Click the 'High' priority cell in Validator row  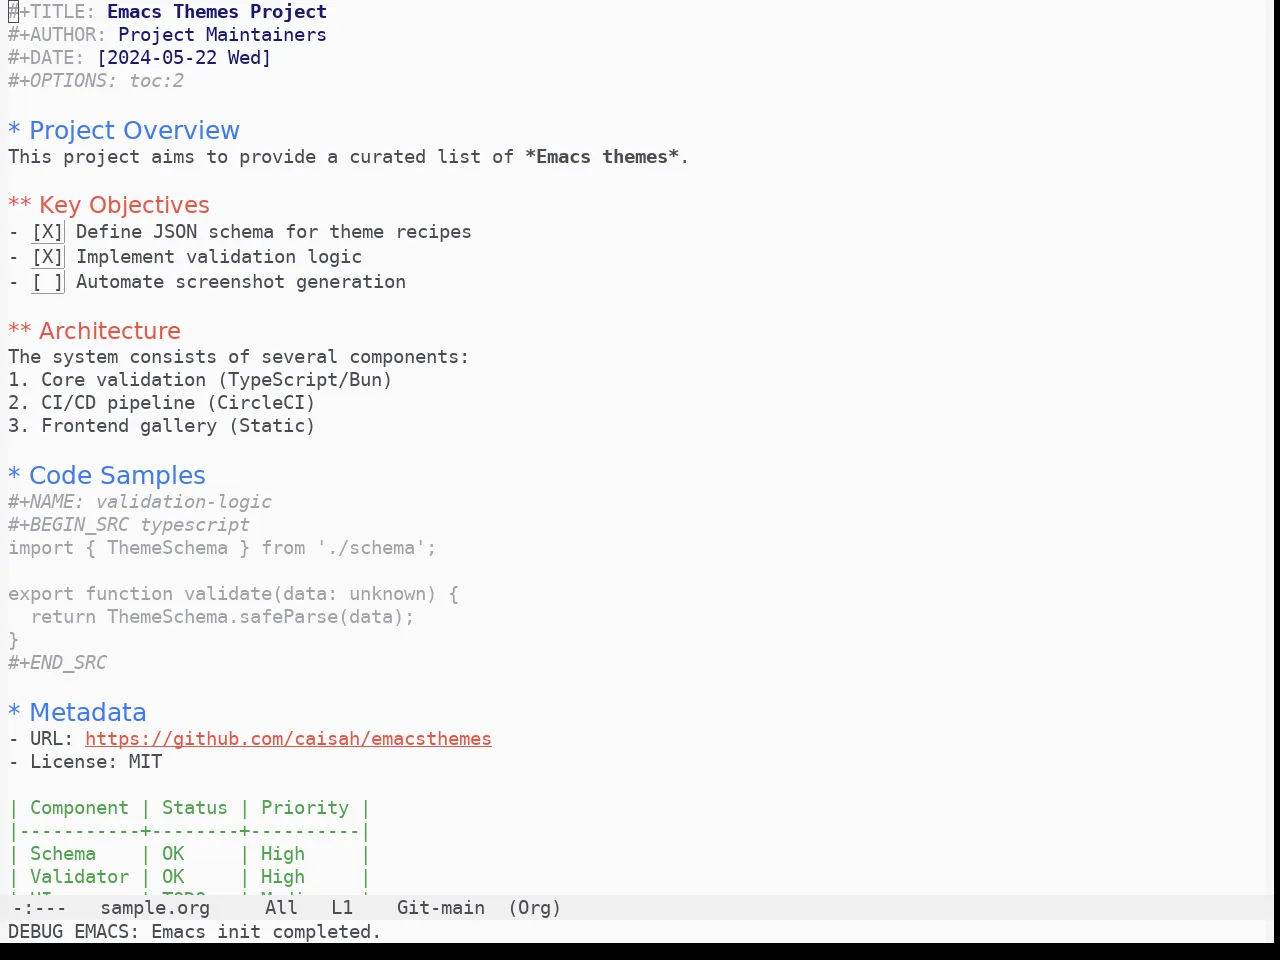(x=283, y=877)
